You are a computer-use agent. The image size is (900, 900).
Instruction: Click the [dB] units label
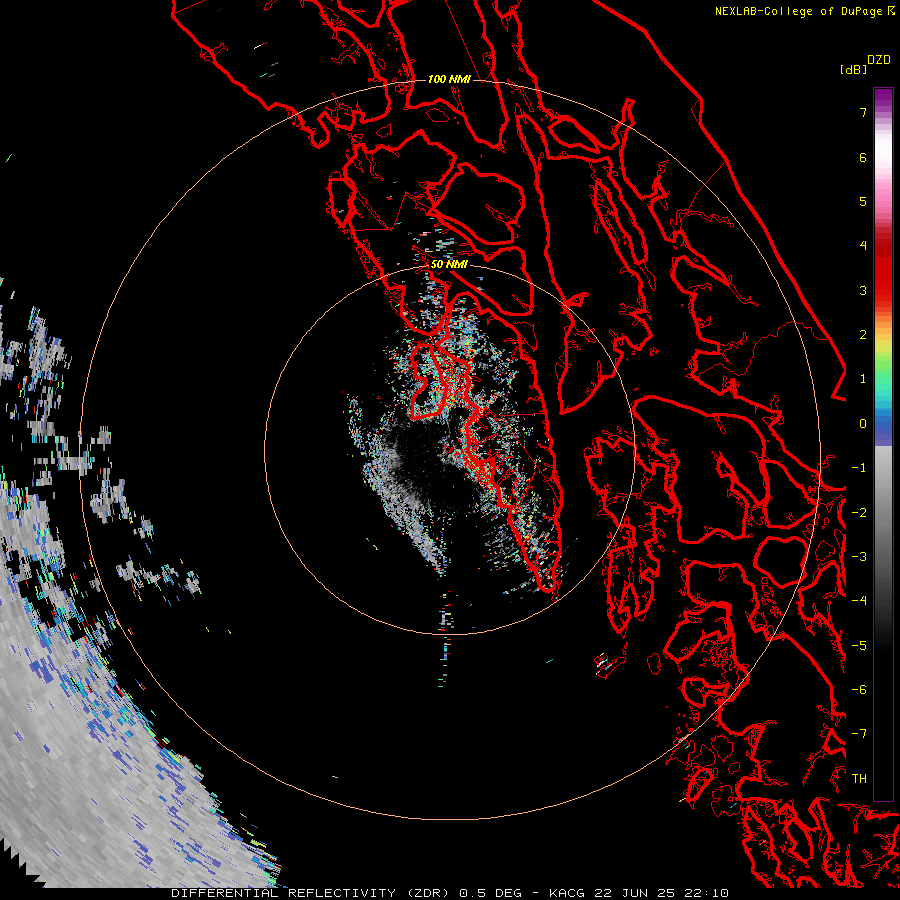click(x=853, y=69)
